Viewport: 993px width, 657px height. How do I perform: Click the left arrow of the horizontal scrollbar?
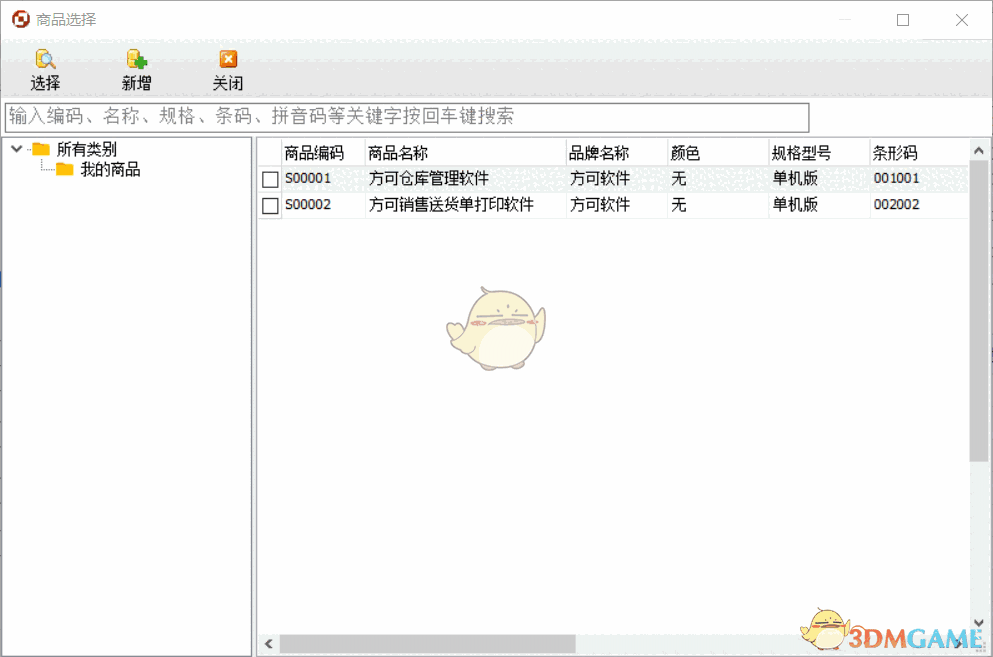267,644
